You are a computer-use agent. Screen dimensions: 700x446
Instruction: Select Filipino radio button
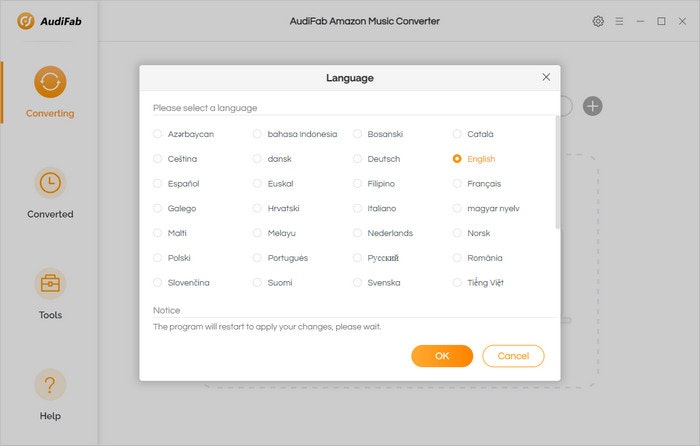[x=357, y=183]
